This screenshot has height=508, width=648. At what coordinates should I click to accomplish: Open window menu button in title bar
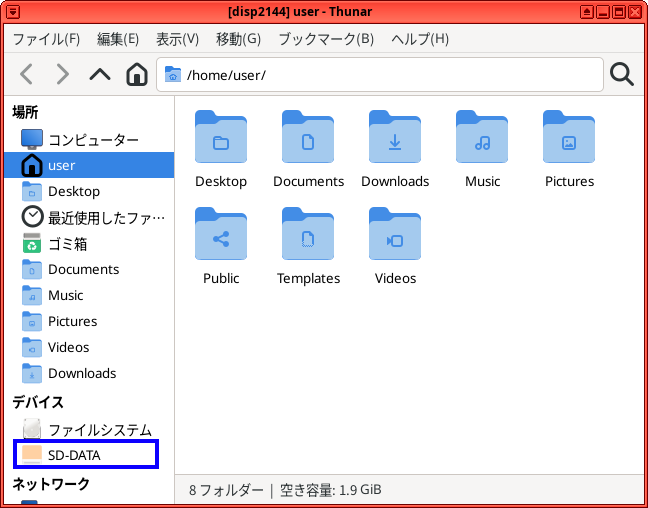tap(13, 12)
